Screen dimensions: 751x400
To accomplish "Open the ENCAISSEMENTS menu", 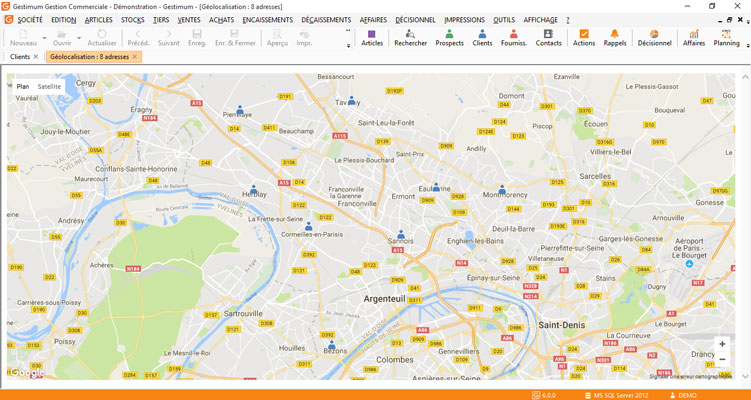I will click(x=268, y=20).
